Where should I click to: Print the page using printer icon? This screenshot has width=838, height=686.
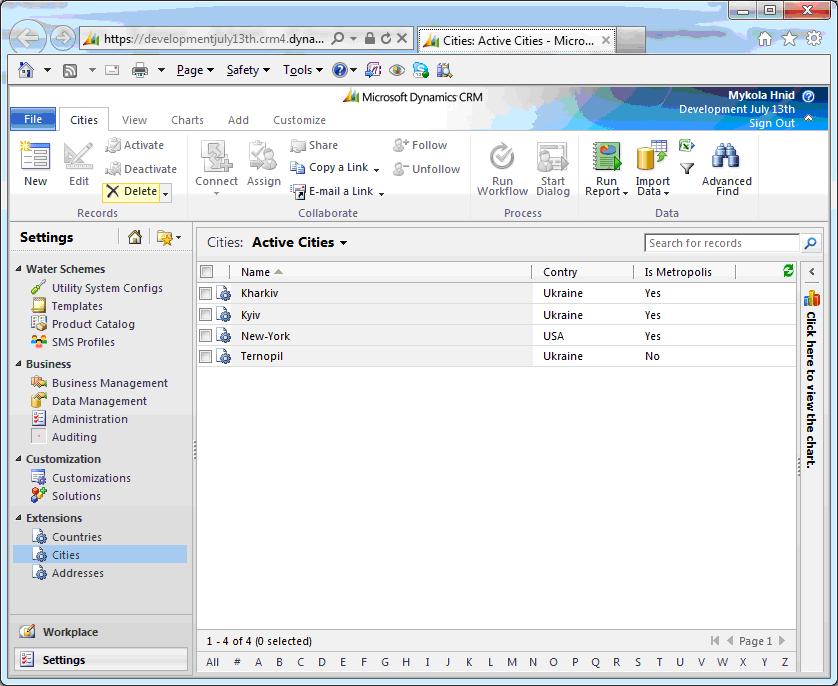pos(139,70)
